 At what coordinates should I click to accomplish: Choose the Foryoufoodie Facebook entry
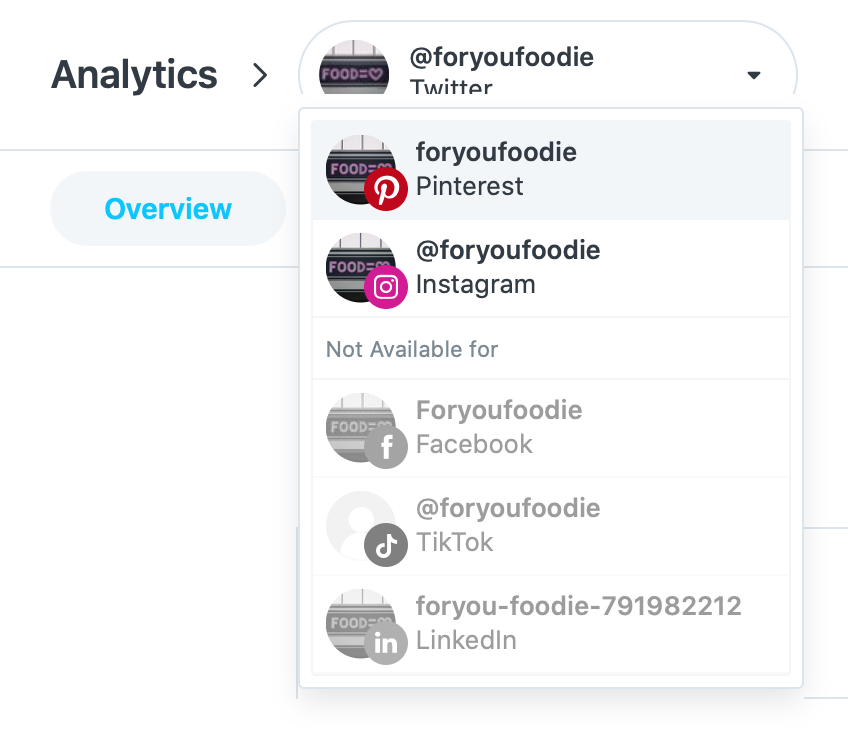pos(551,428)
